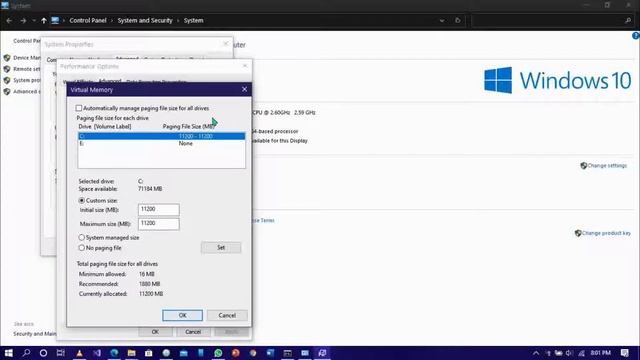The image size is (640, 360).
Task: Open Remote settings from the sidebar
Action: pos(27,69)
